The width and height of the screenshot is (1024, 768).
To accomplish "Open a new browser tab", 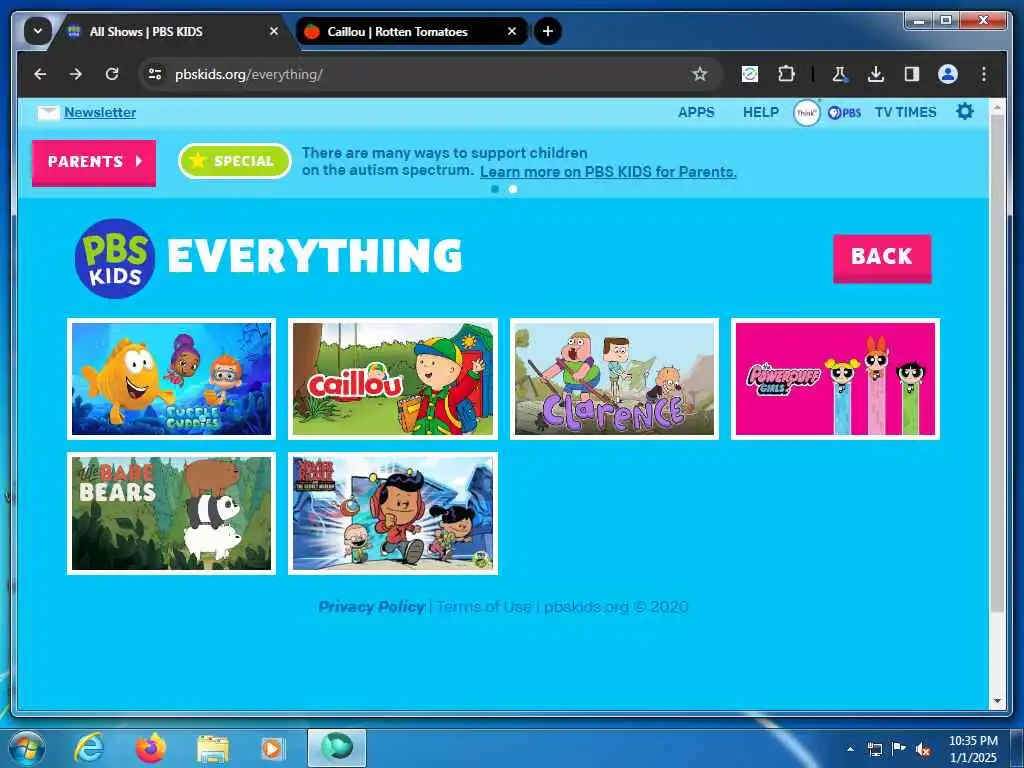I will pyautogui.click(x=548, y=31).
